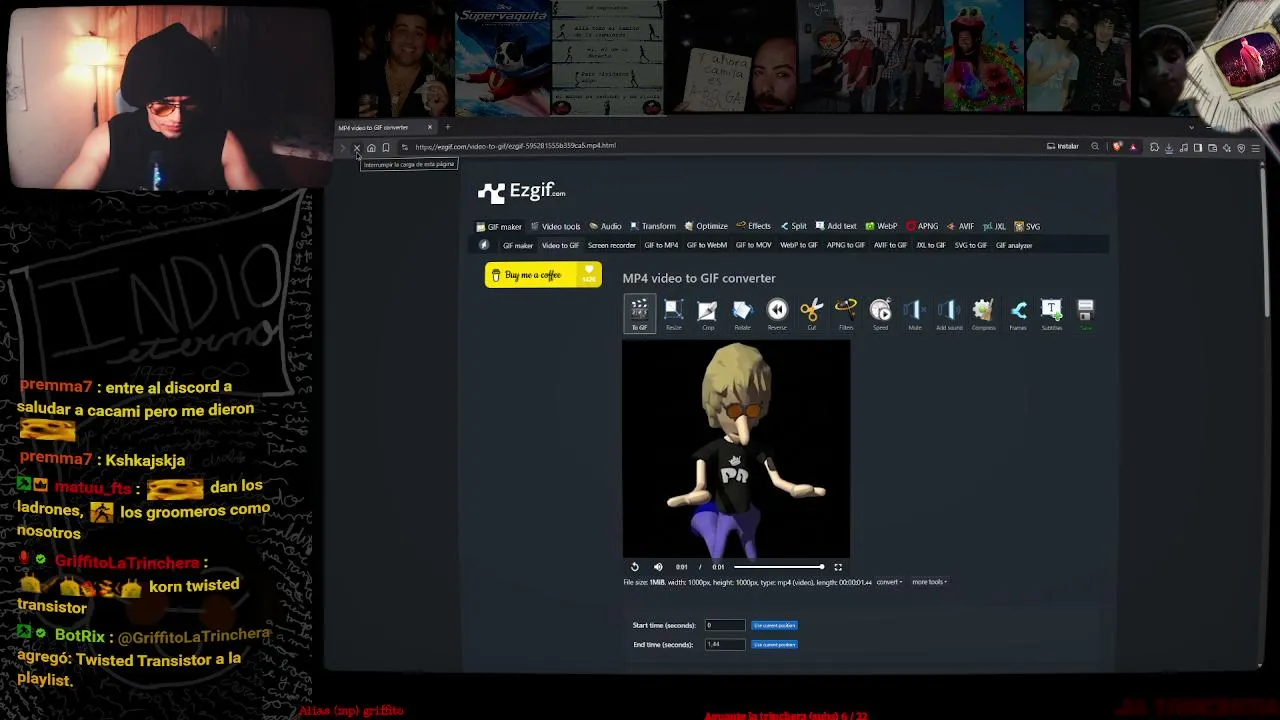Open the Audio menu
The height and width of the screenshot is (720, 1280).
pyautogui.click(x=605, y=226)
